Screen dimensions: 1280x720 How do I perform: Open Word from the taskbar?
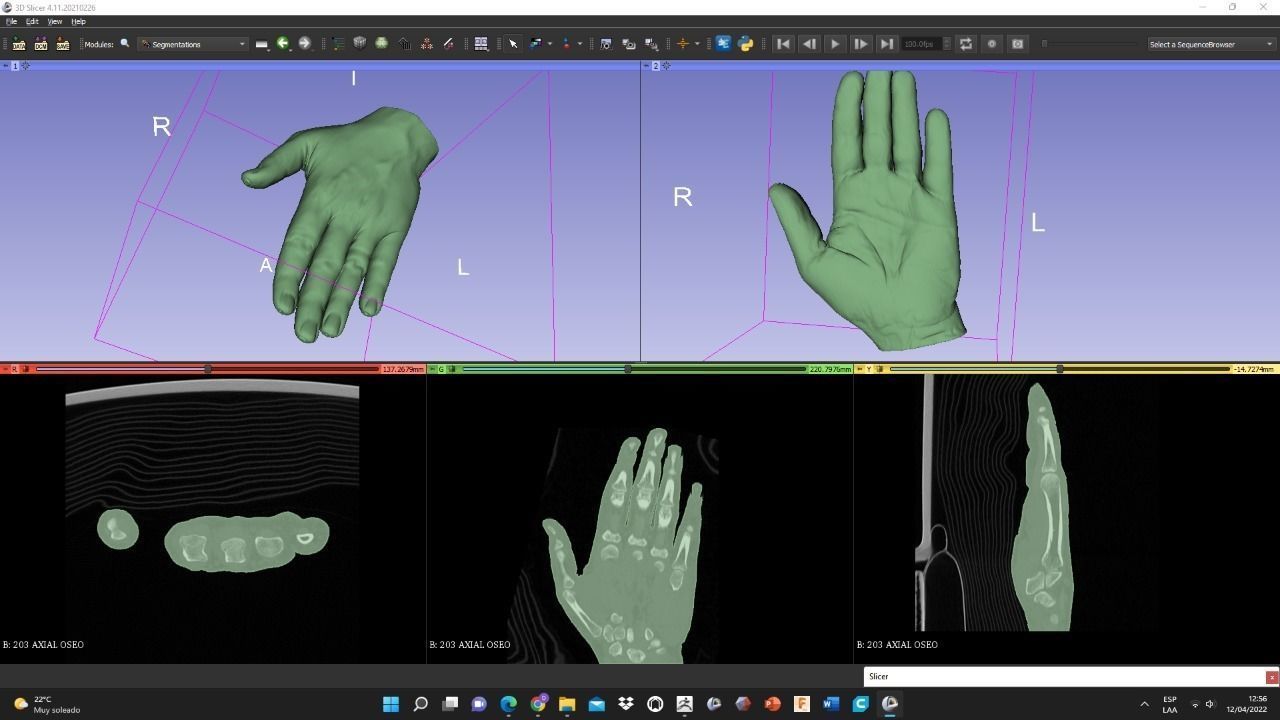(831, 704)
